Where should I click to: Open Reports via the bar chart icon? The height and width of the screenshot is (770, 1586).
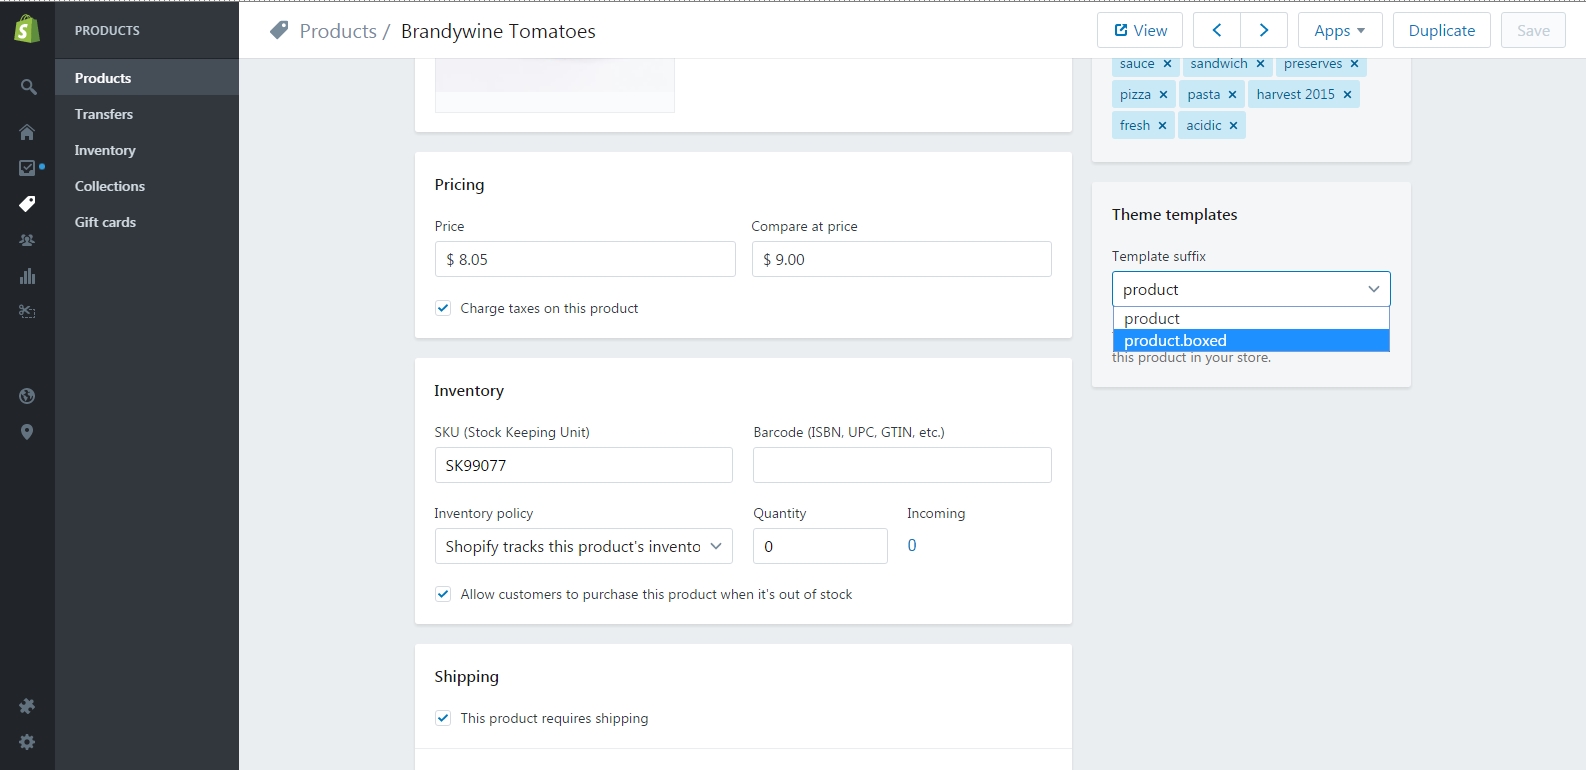click(x=27, y=276)
